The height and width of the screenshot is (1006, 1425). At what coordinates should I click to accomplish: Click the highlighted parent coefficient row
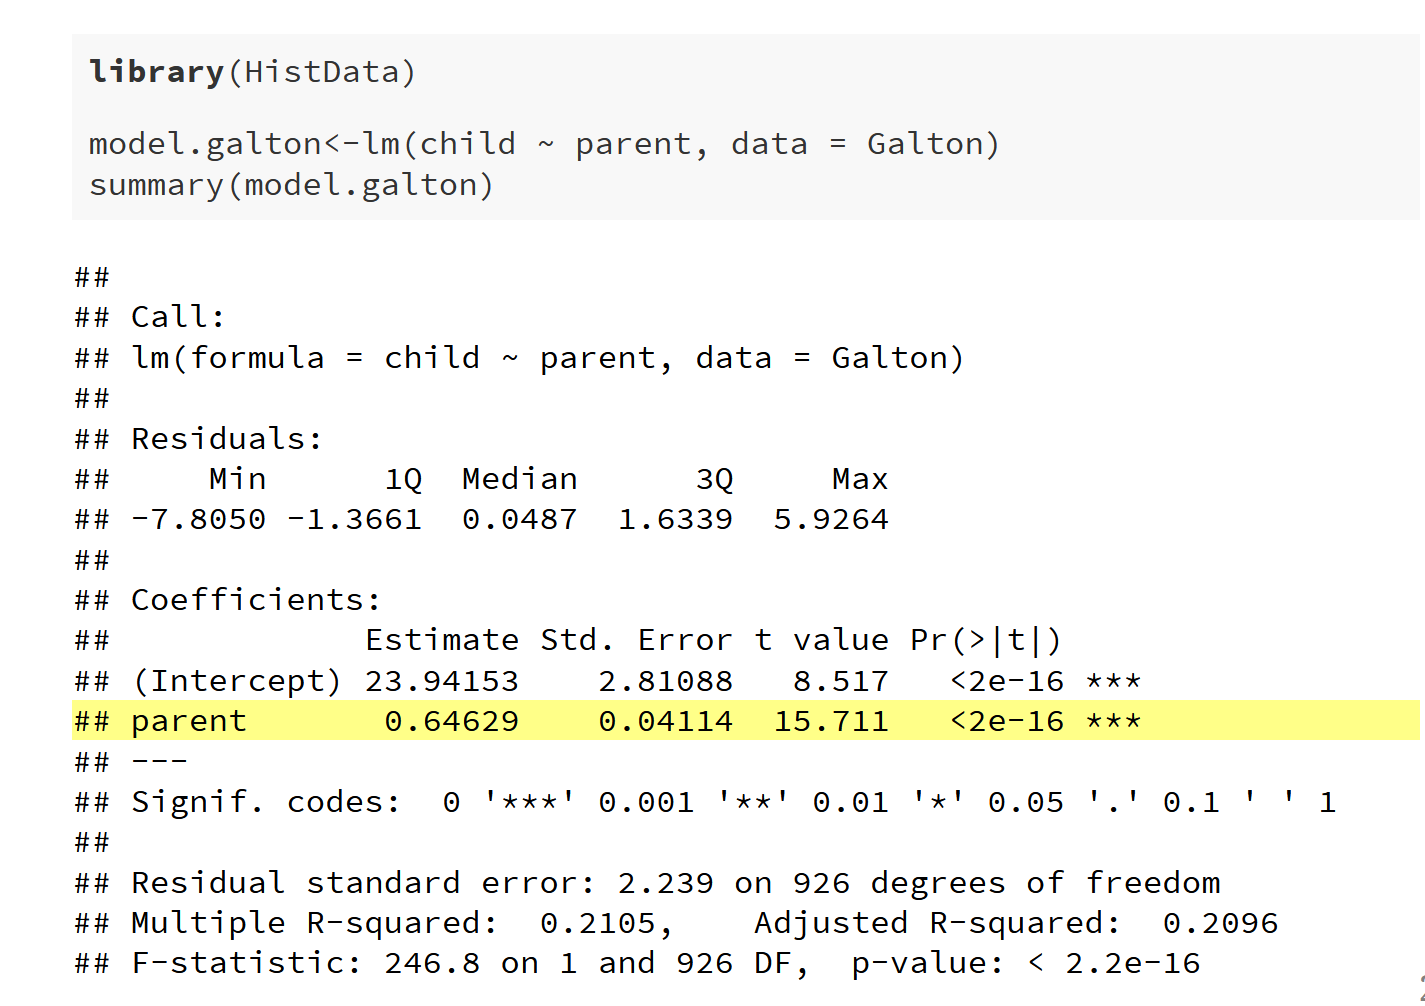tap(744, 721)
